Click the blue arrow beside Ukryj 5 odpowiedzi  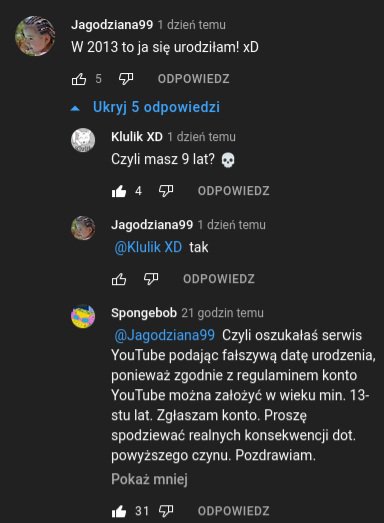75,108
